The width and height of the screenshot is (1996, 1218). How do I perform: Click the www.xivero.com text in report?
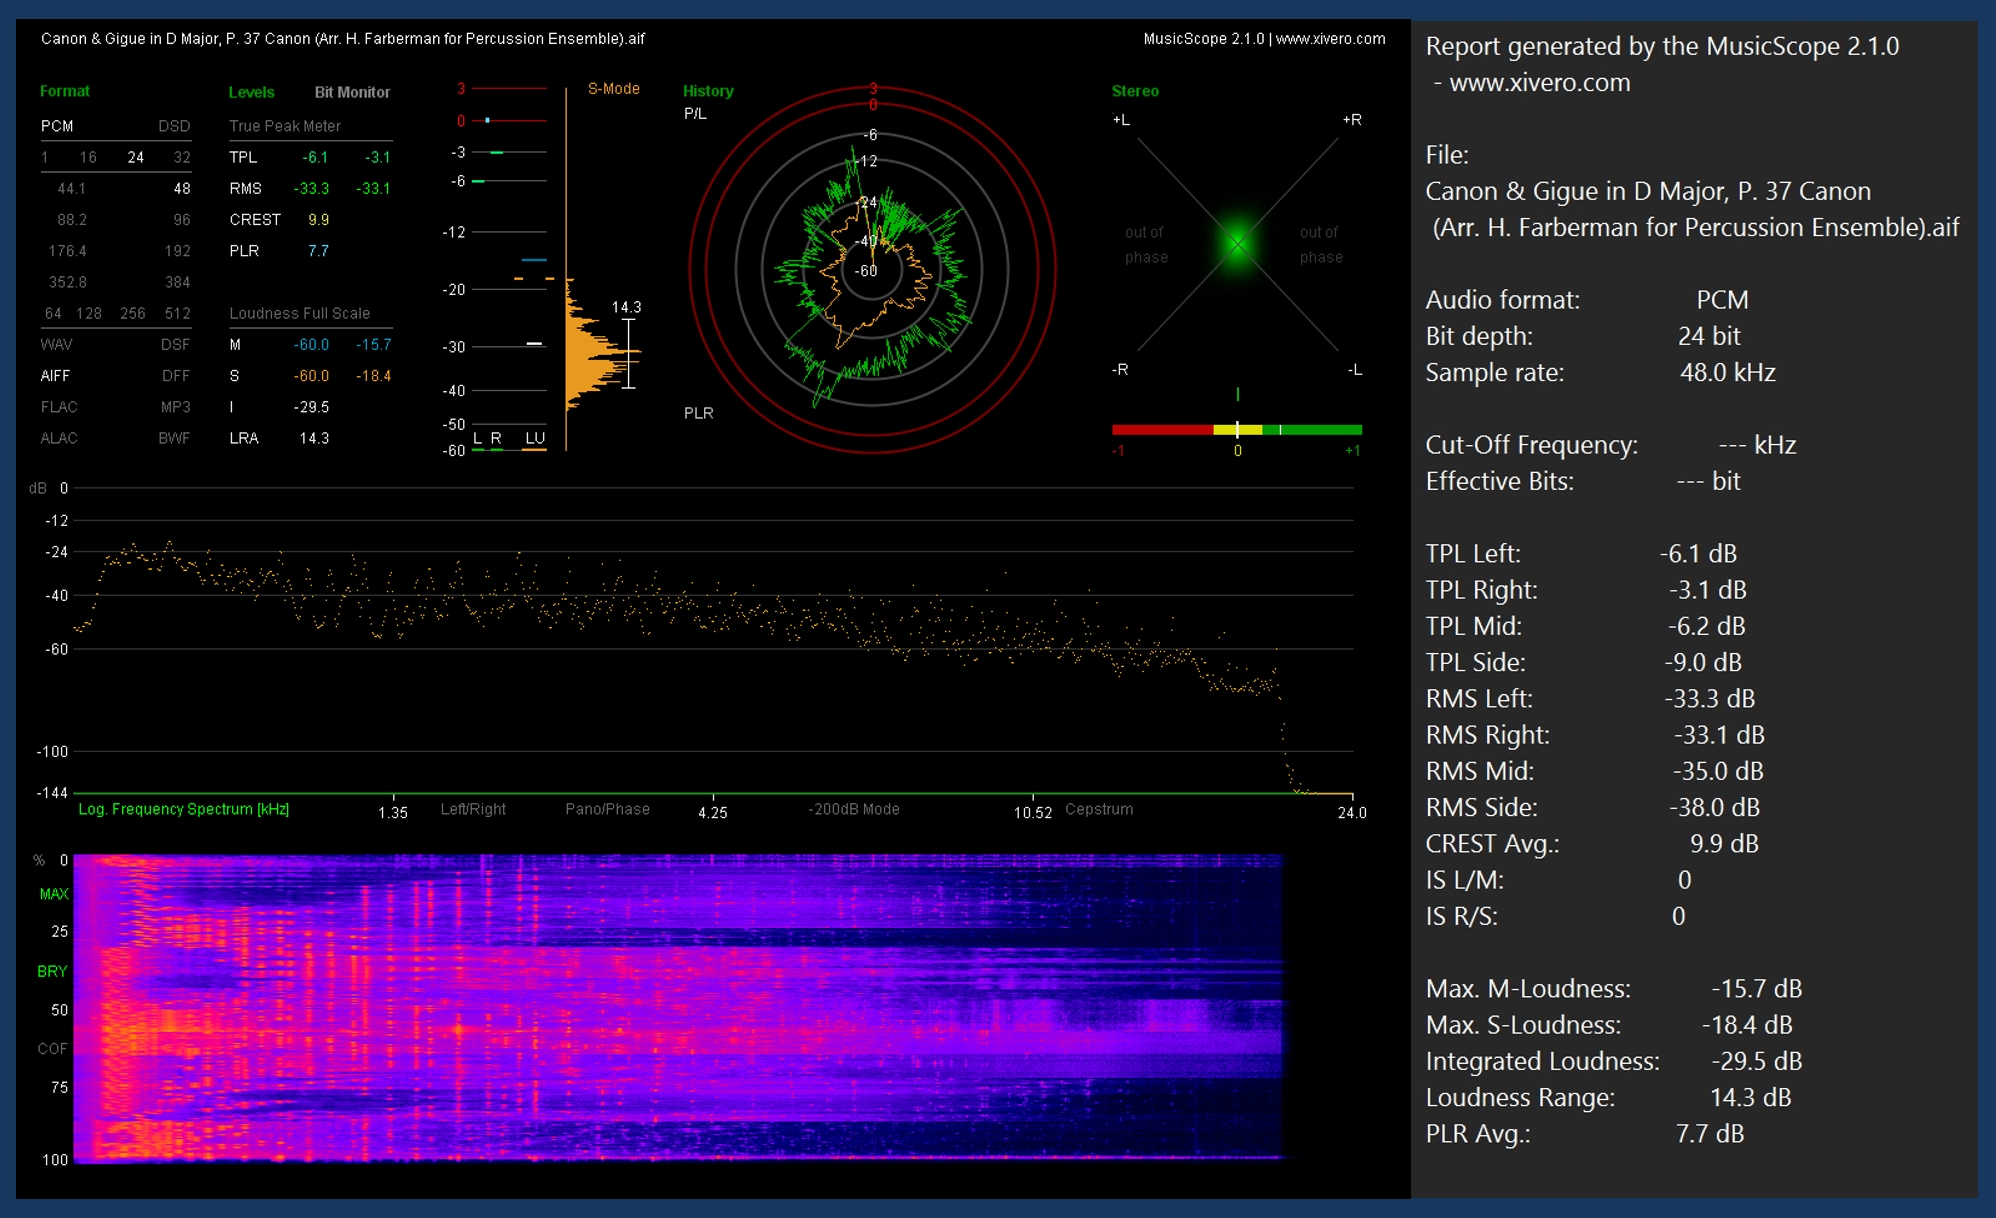tap(1540, 83)
